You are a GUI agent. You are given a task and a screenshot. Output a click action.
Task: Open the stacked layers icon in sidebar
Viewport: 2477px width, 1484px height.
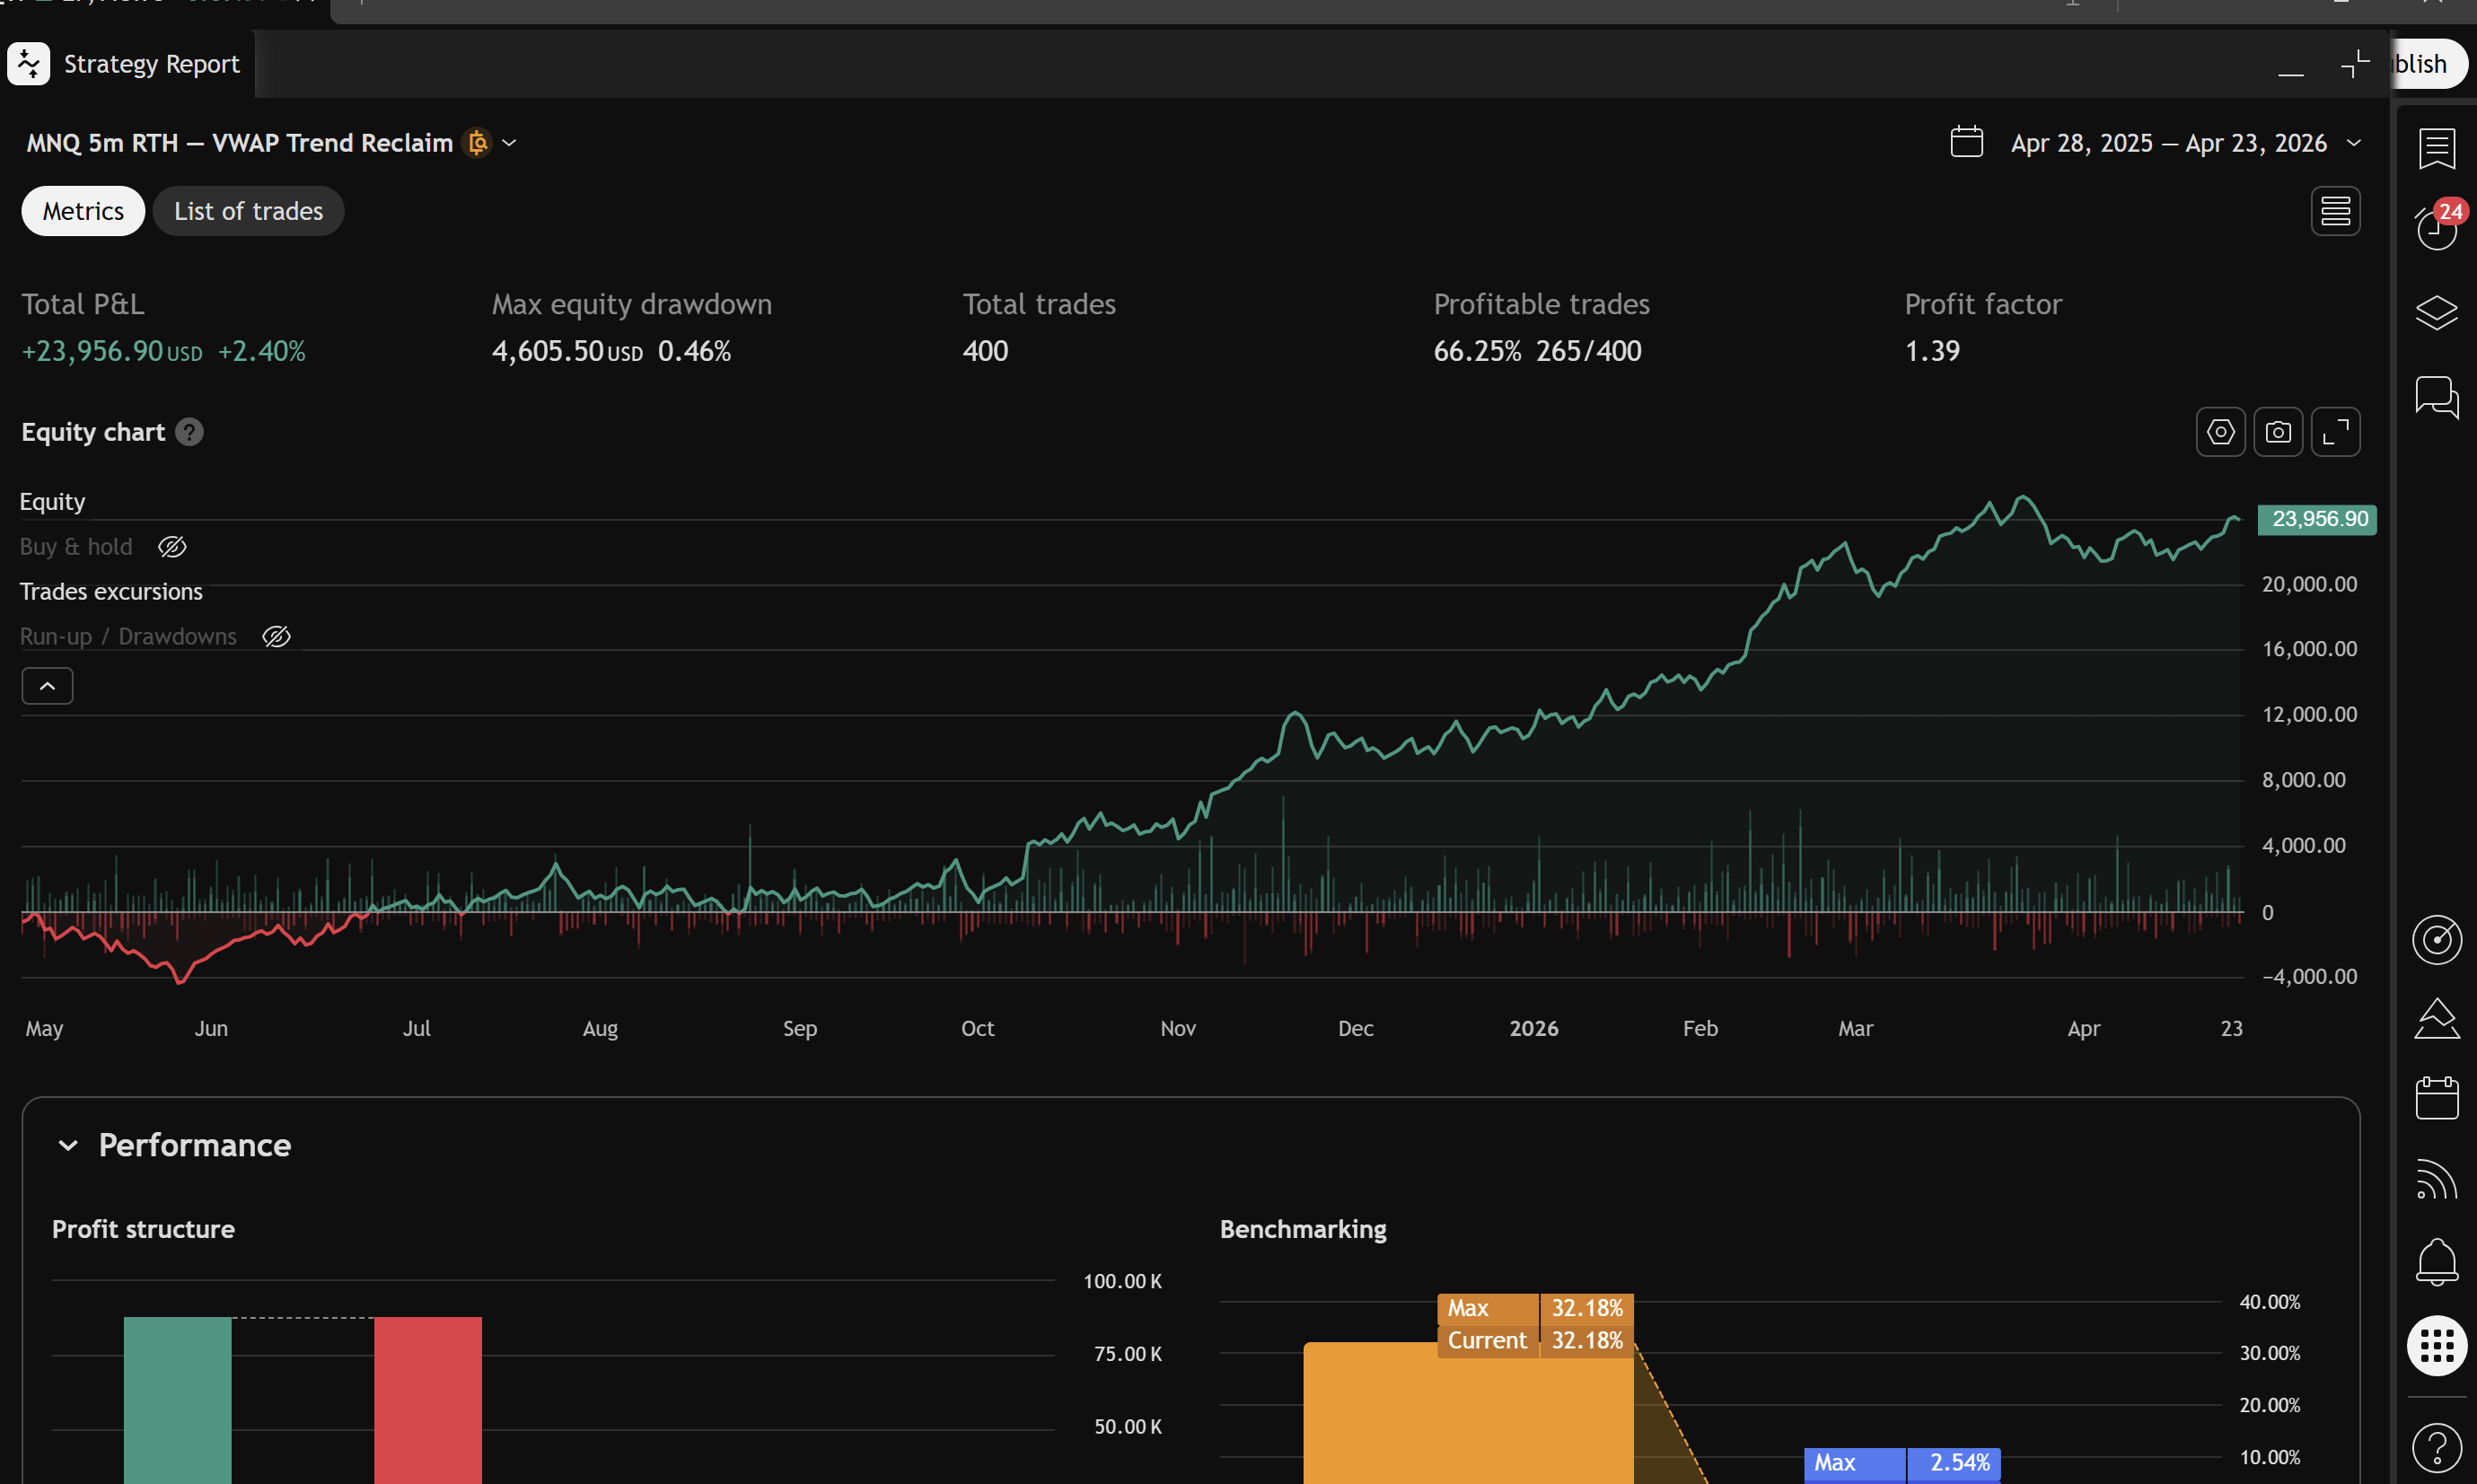[2436, 312]
